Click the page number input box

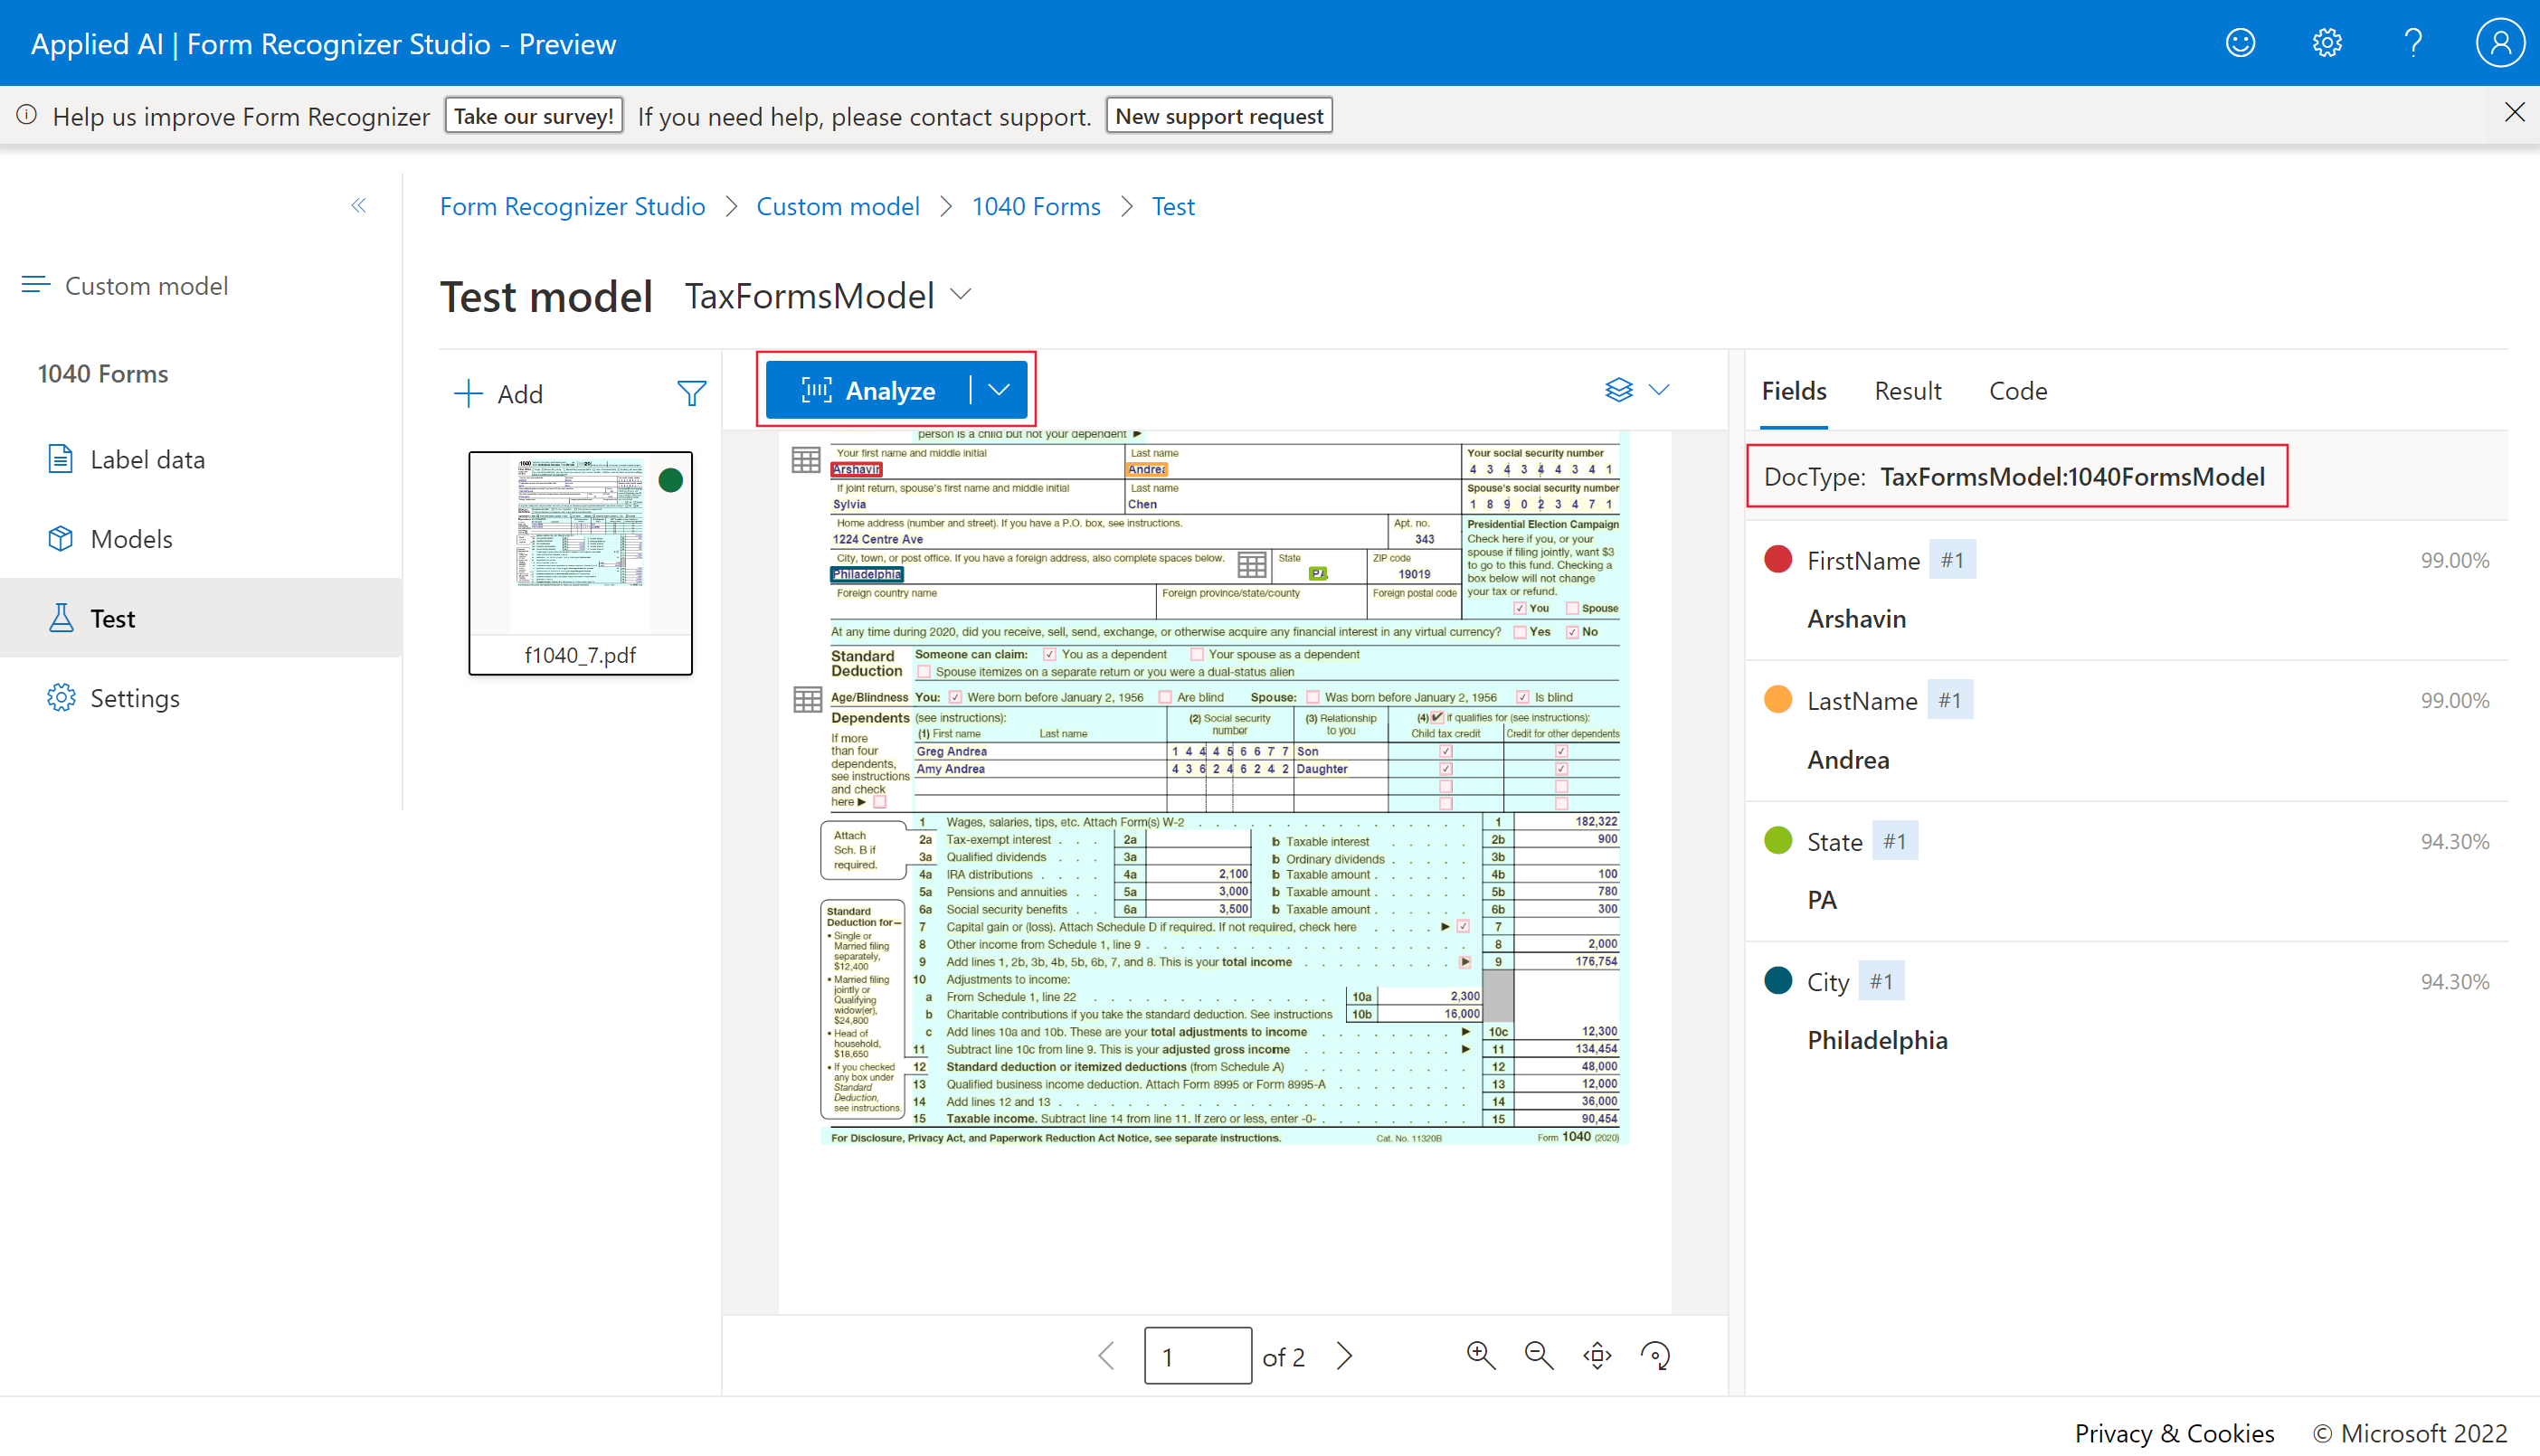pyautogui.click(x=1197, y=1356)
